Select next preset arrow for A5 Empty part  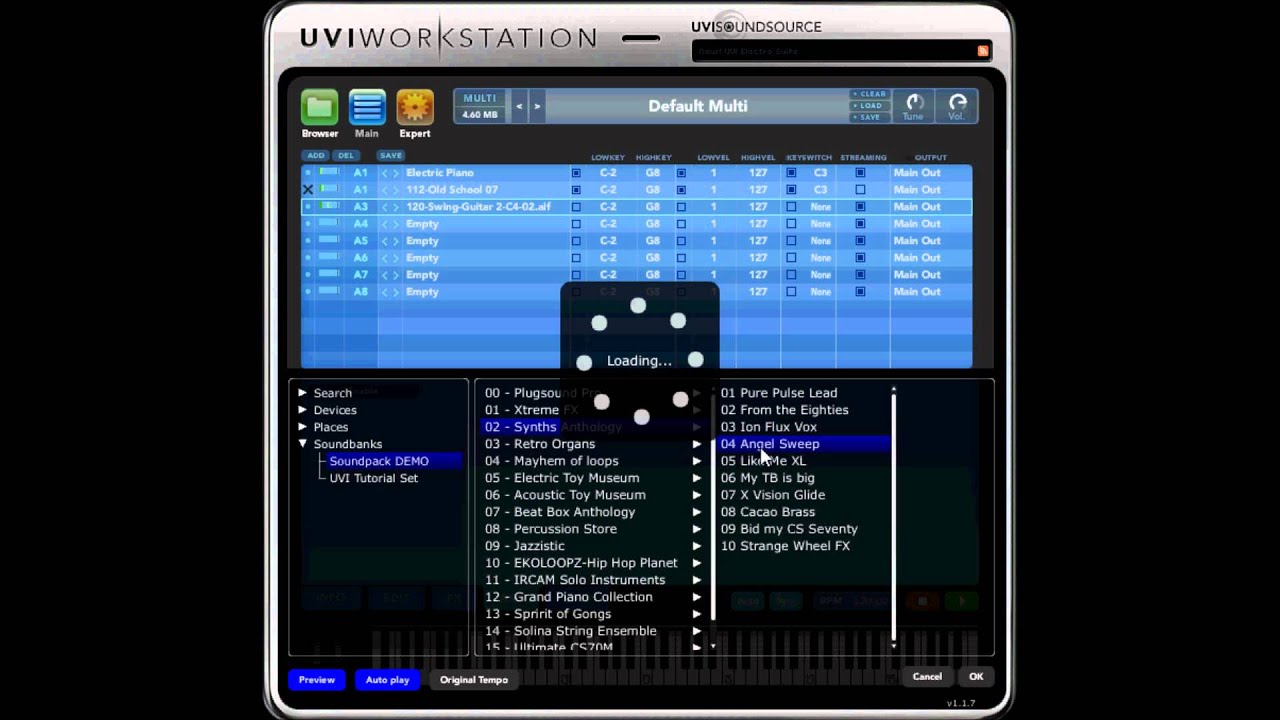coord(395,241)
